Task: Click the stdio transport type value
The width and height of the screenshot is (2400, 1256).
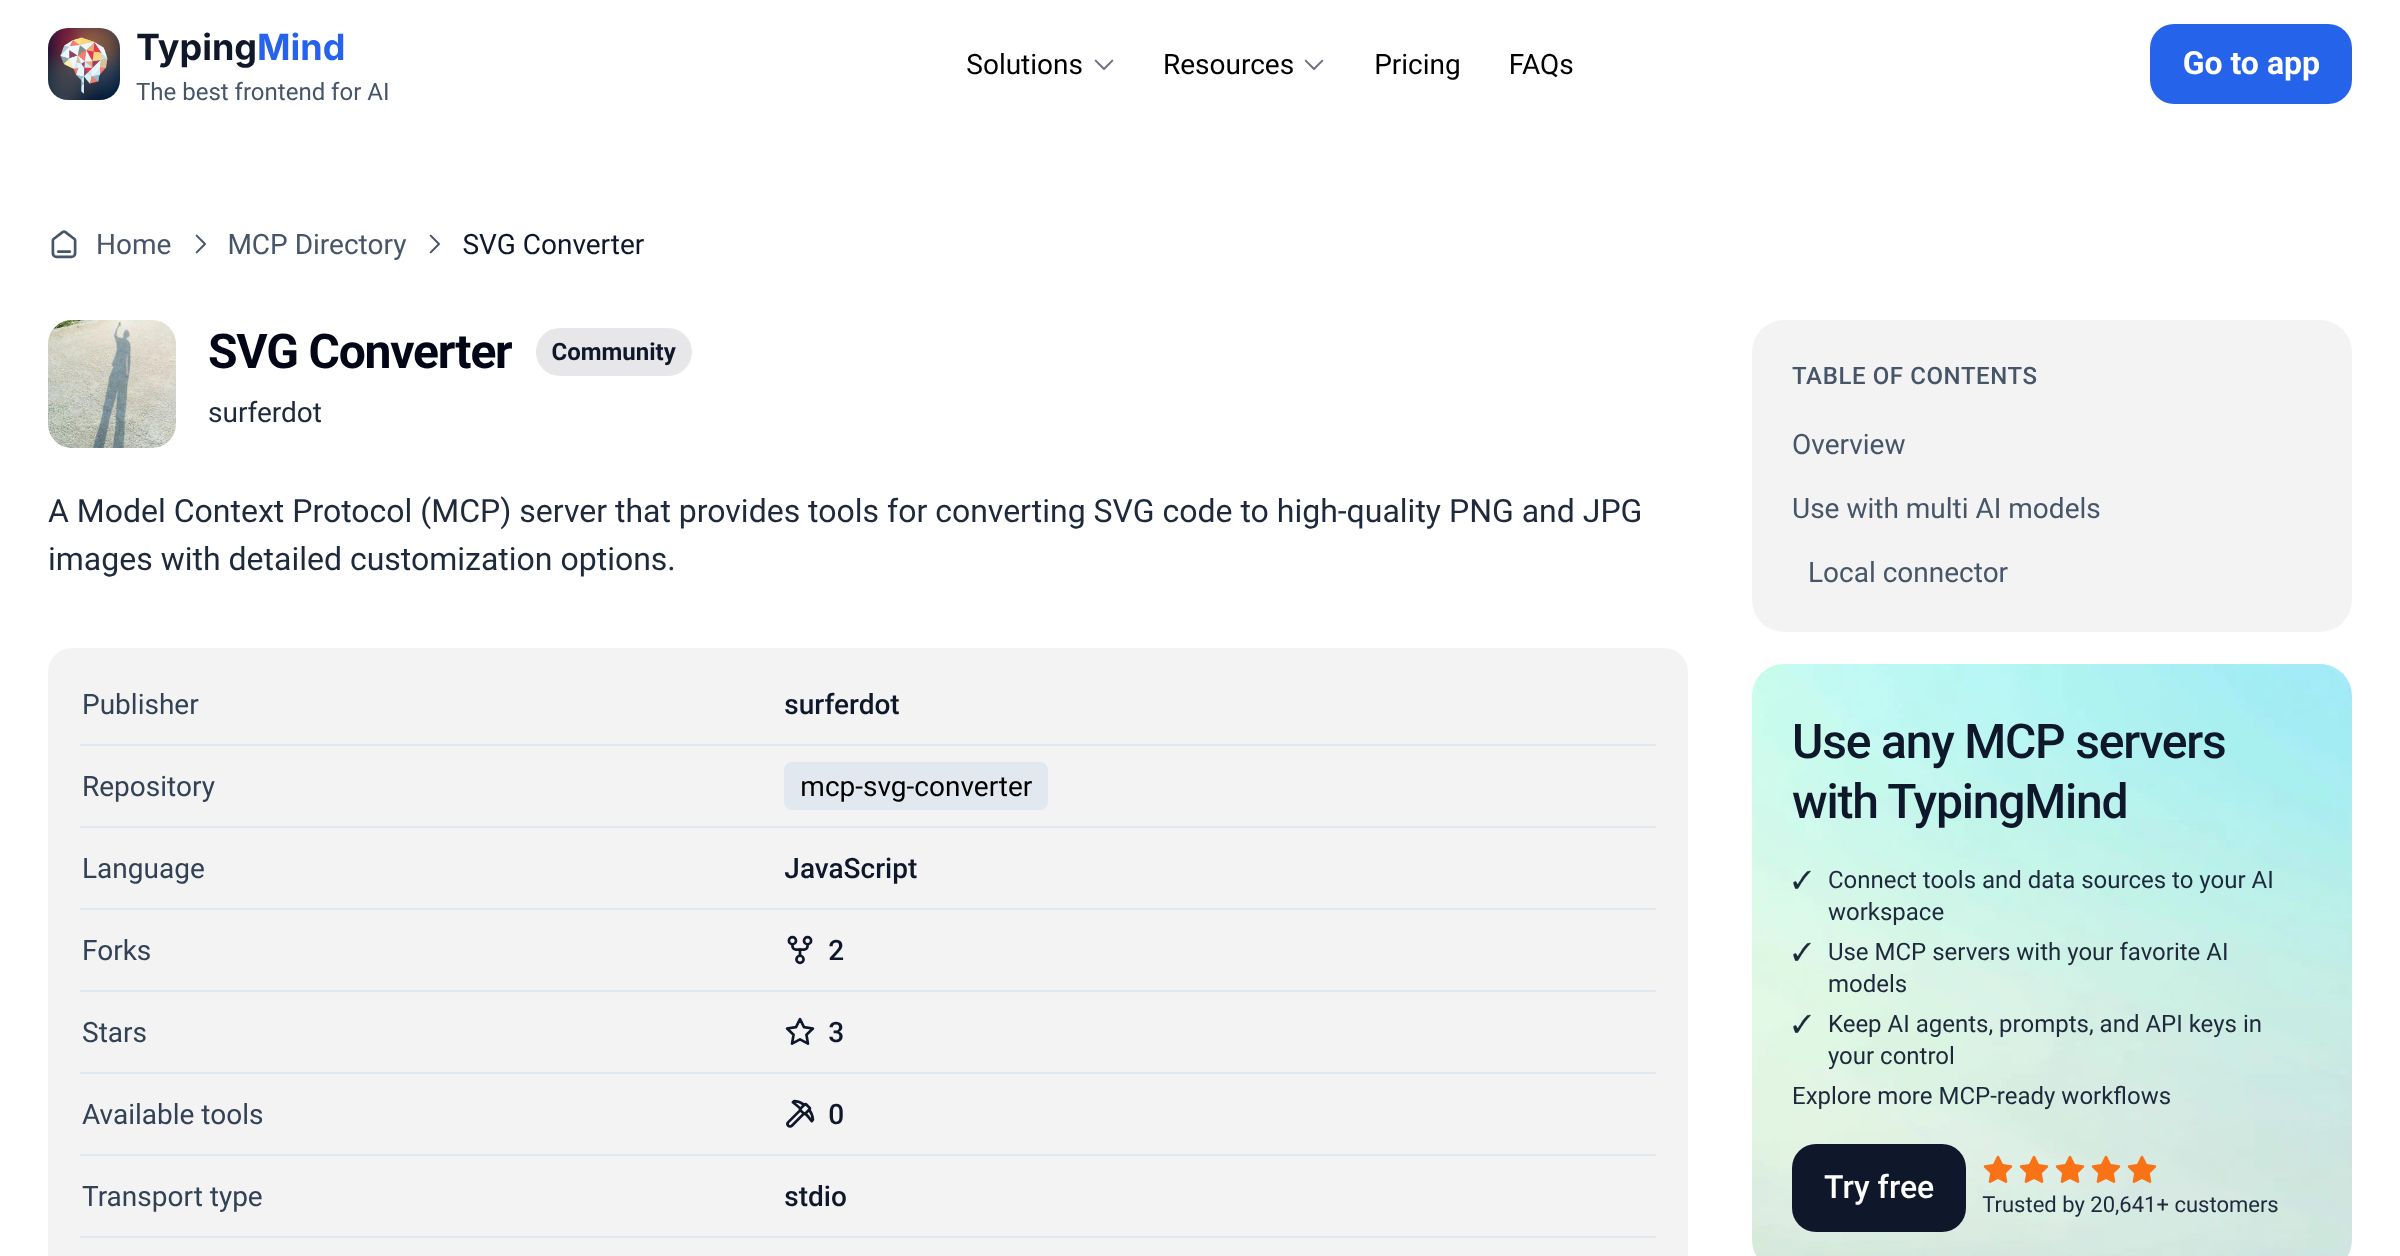Action: (815, 1196)
